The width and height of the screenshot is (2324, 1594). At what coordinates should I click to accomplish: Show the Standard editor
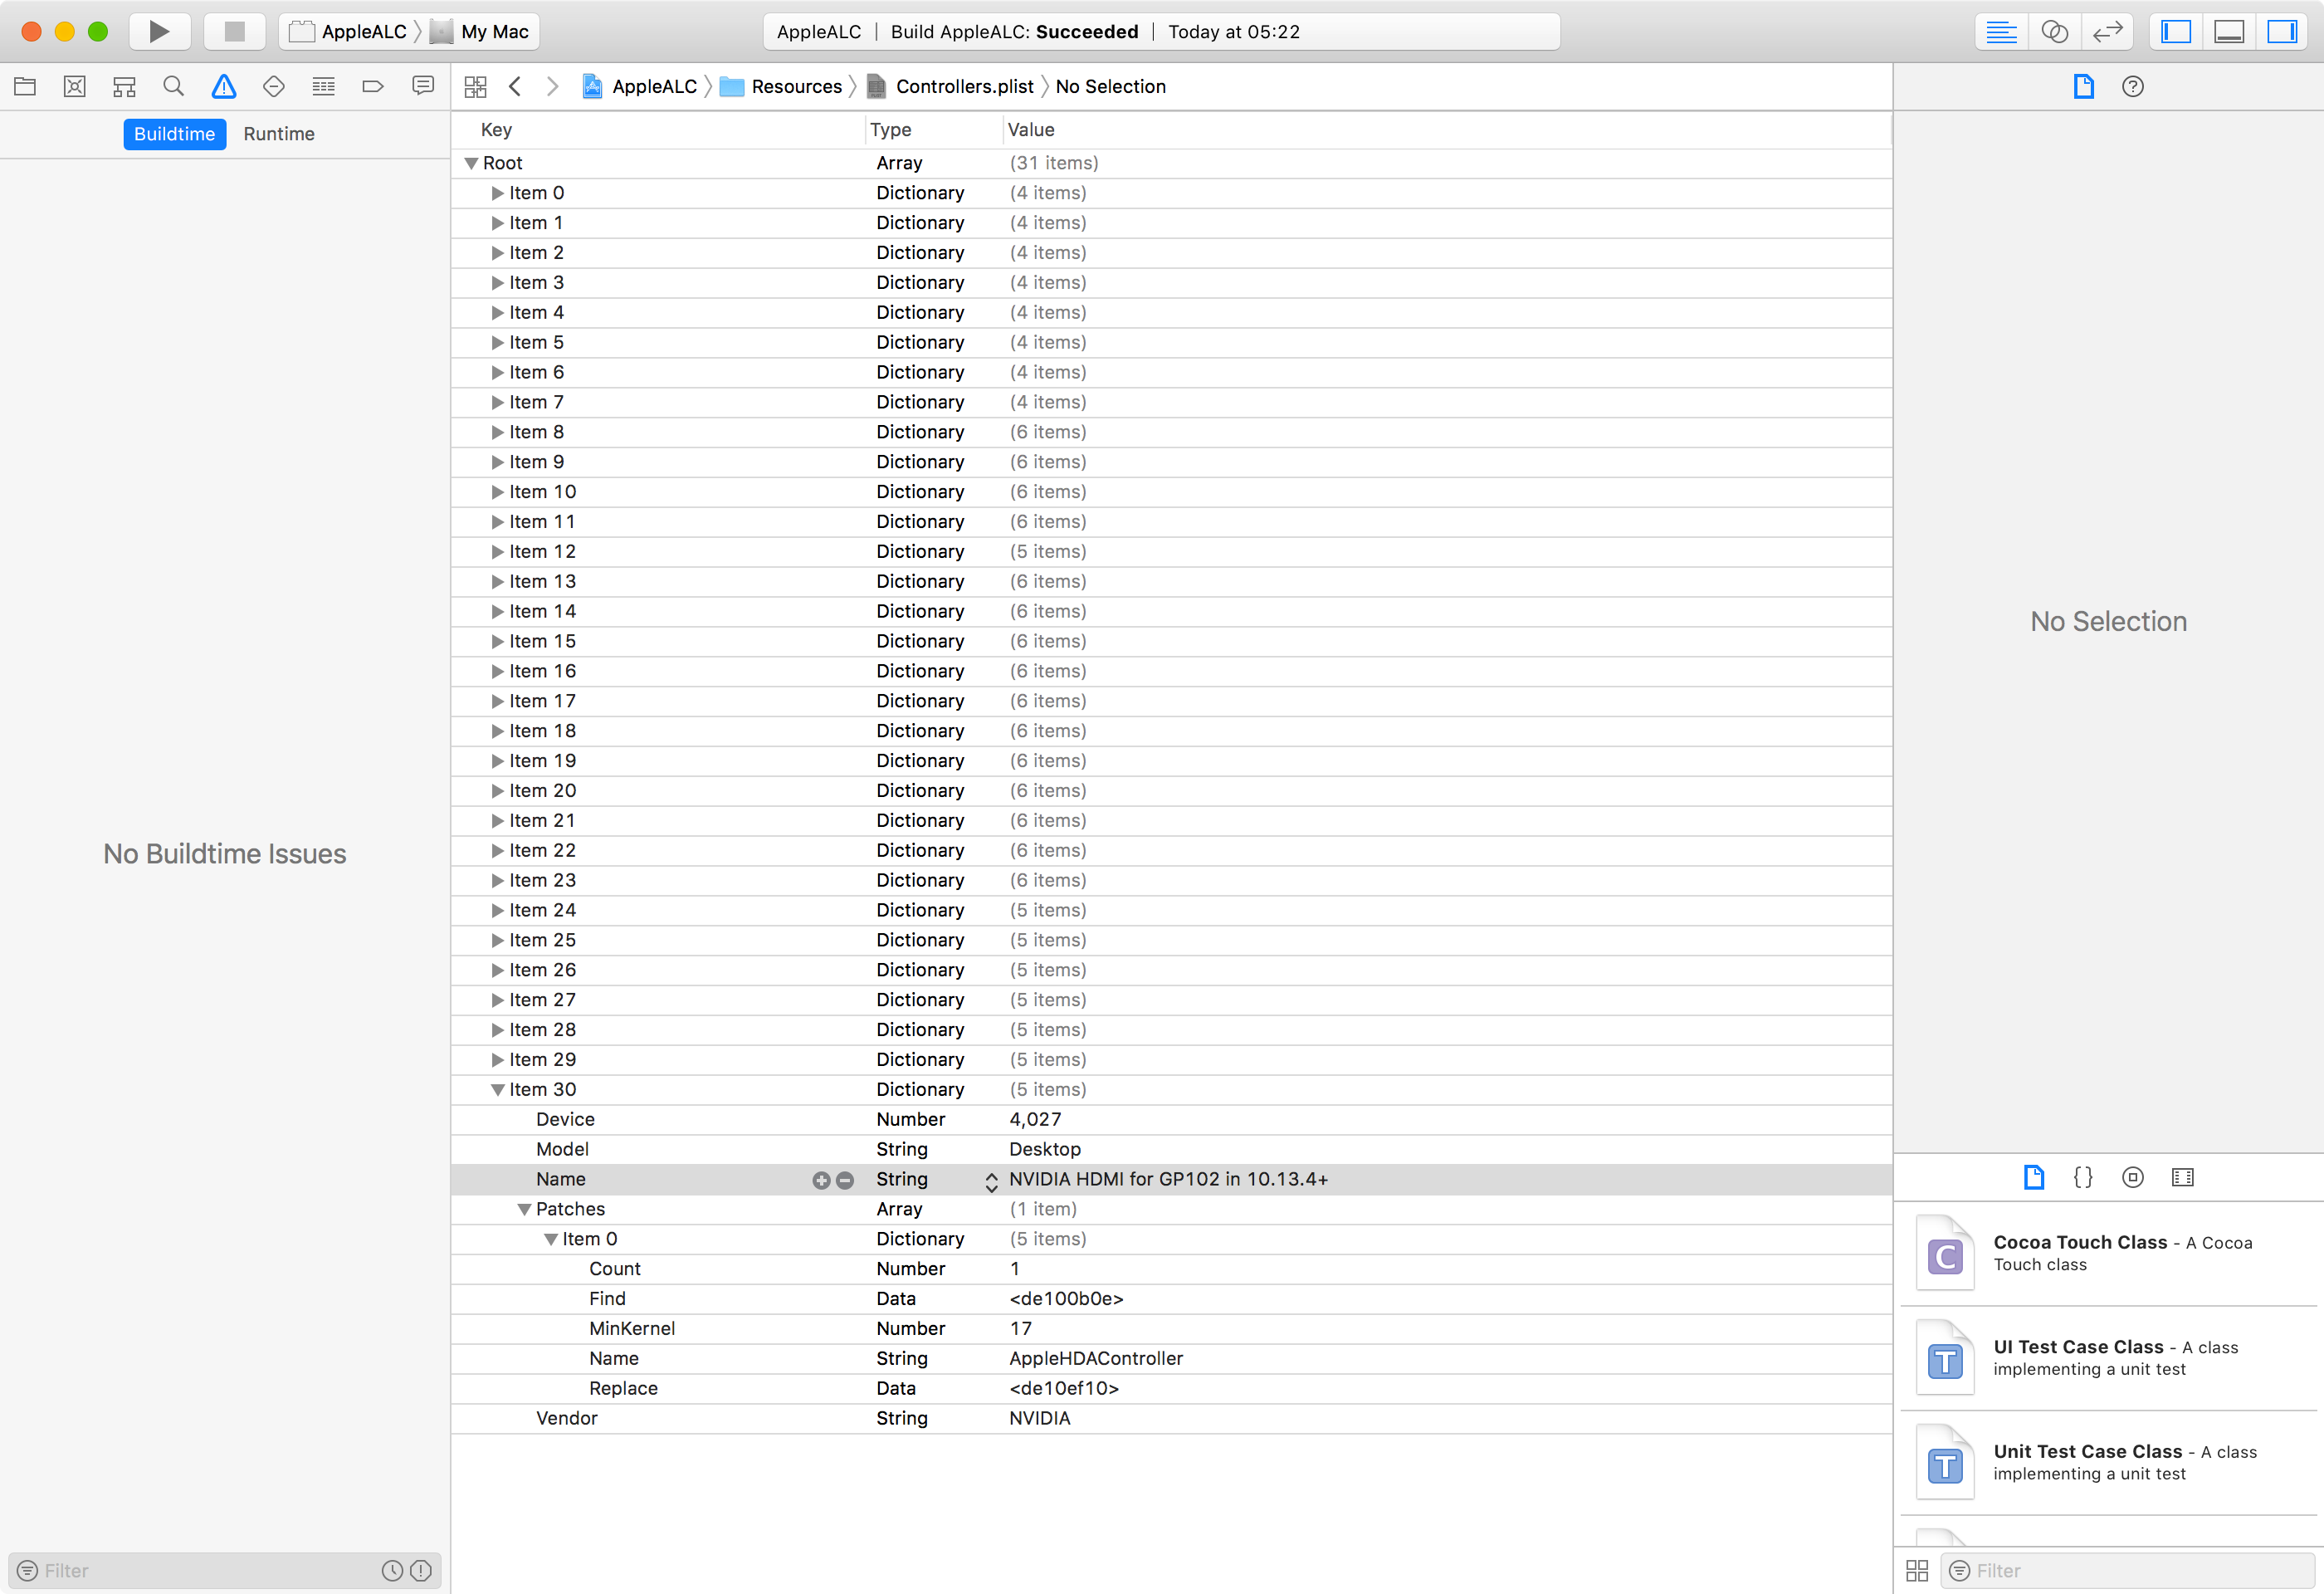2001,32
